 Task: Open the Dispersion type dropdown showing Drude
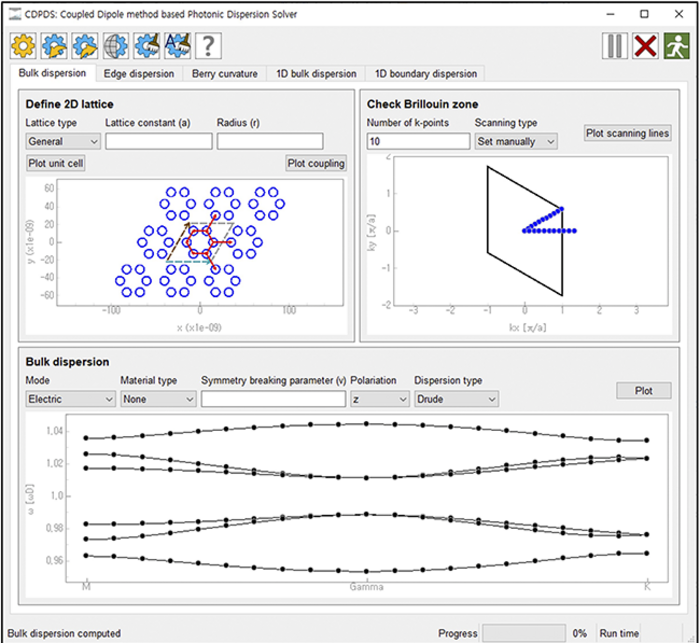(x=455, y=399)
